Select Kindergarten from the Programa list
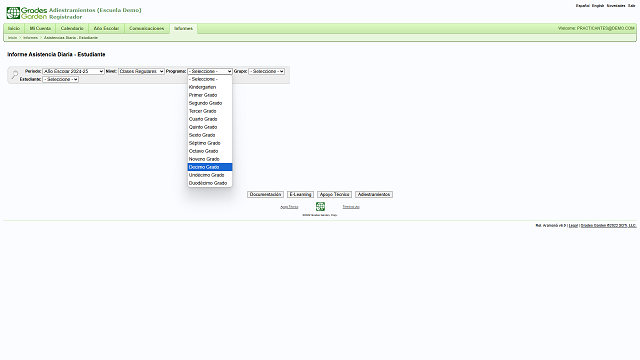Viewport: 640px width, 360px height. (x=210, y=87)
